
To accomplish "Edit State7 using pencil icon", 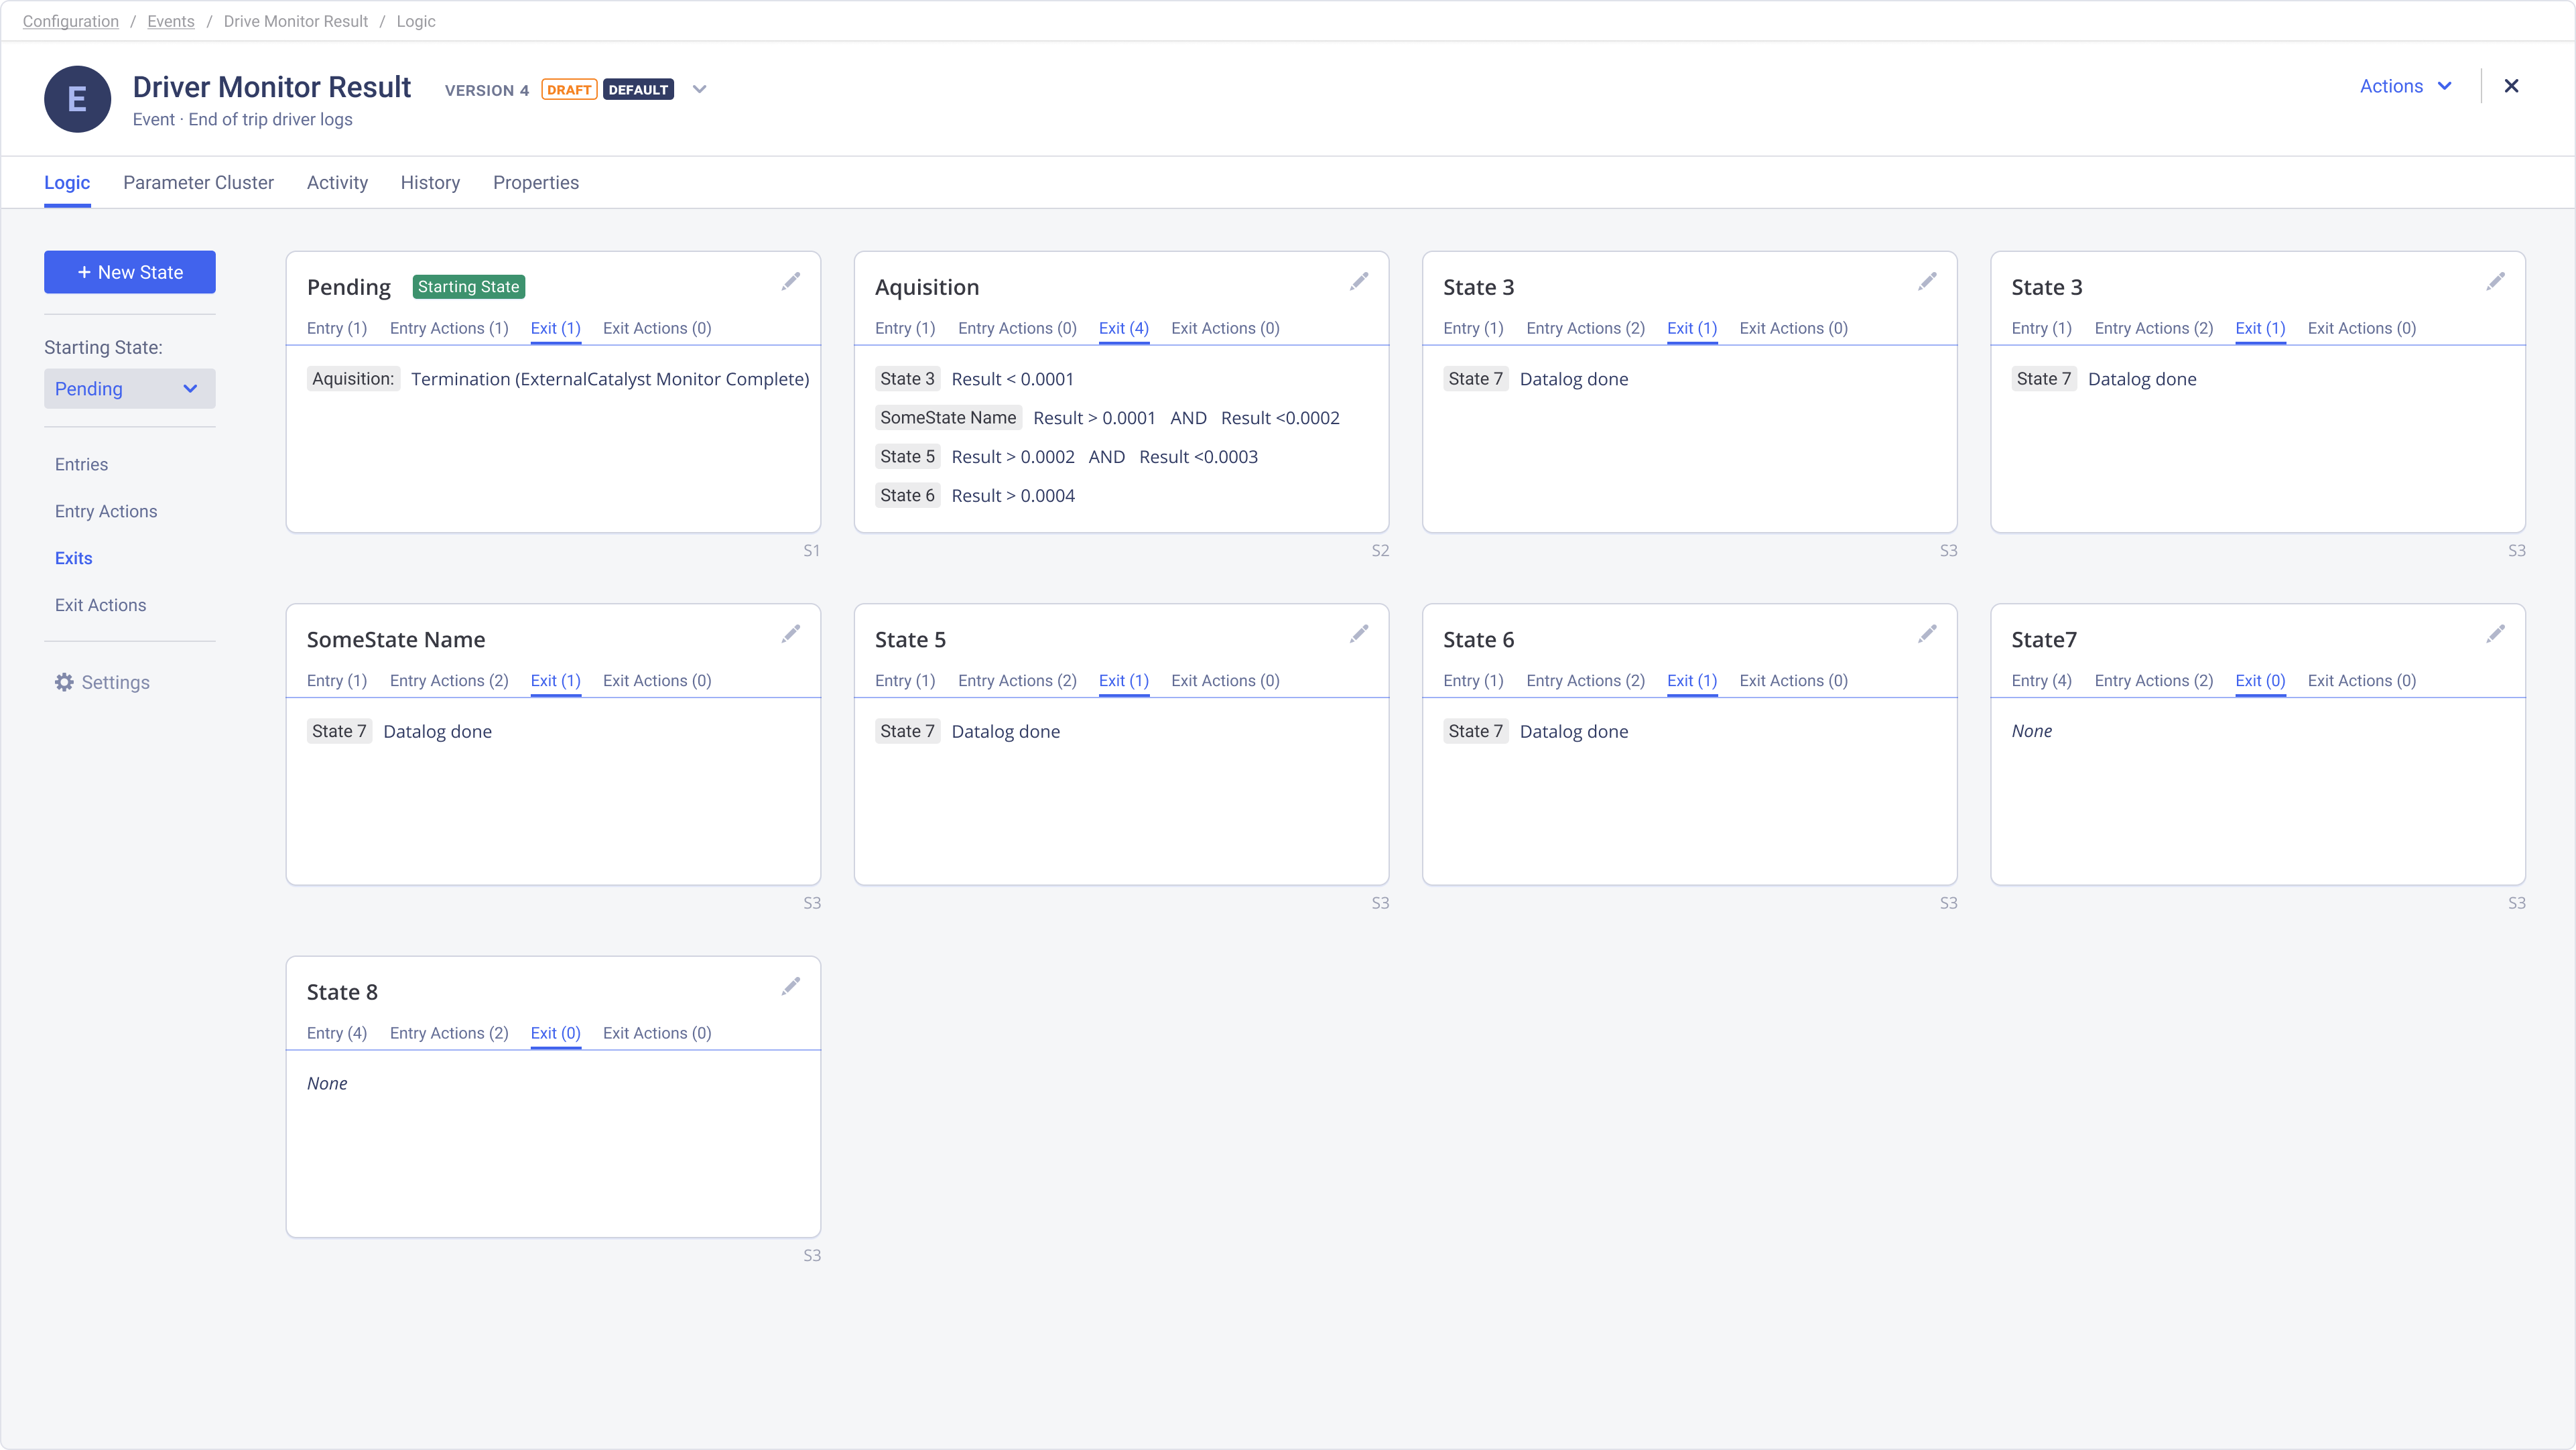I will (x=2495, y=634).
